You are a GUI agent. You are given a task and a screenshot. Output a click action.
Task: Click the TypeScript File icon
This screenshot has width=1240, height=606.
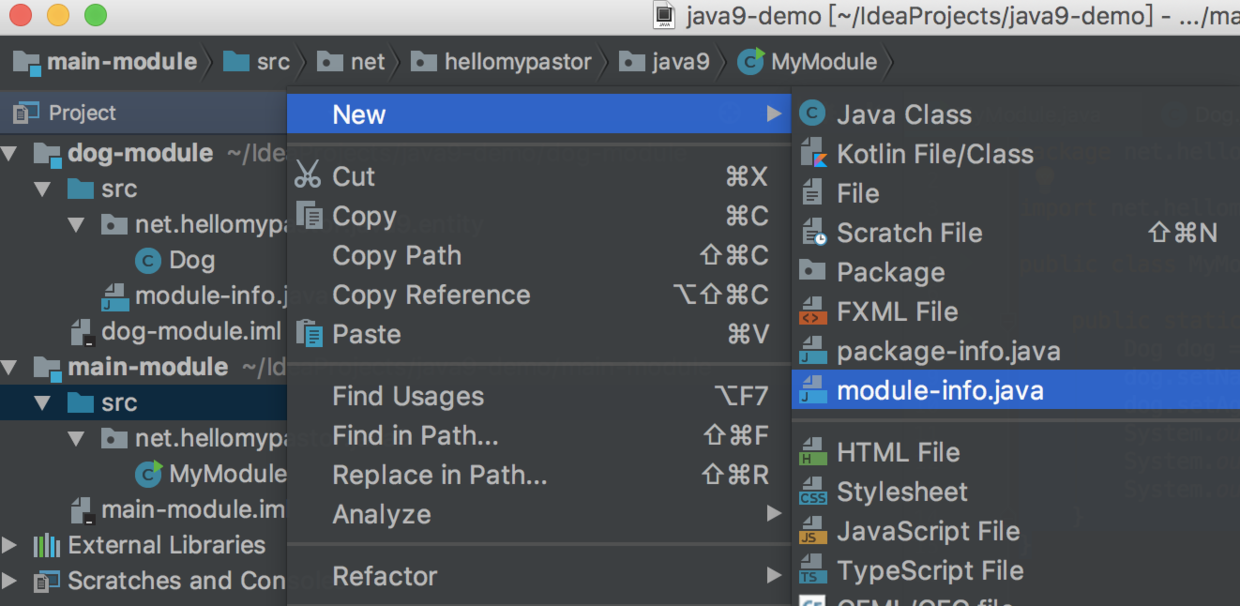(x=813, y=571)
